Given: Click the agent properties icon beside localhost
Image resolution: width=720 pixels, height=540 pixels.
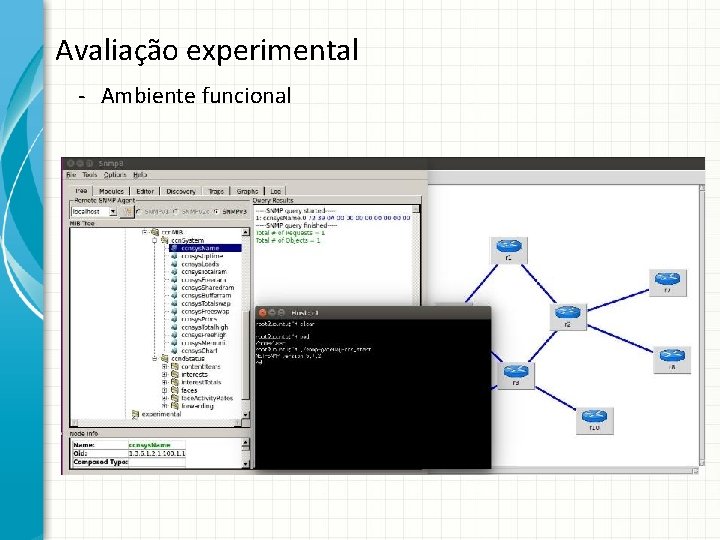Looking at the screenshot, I should [x=127, y=212].
